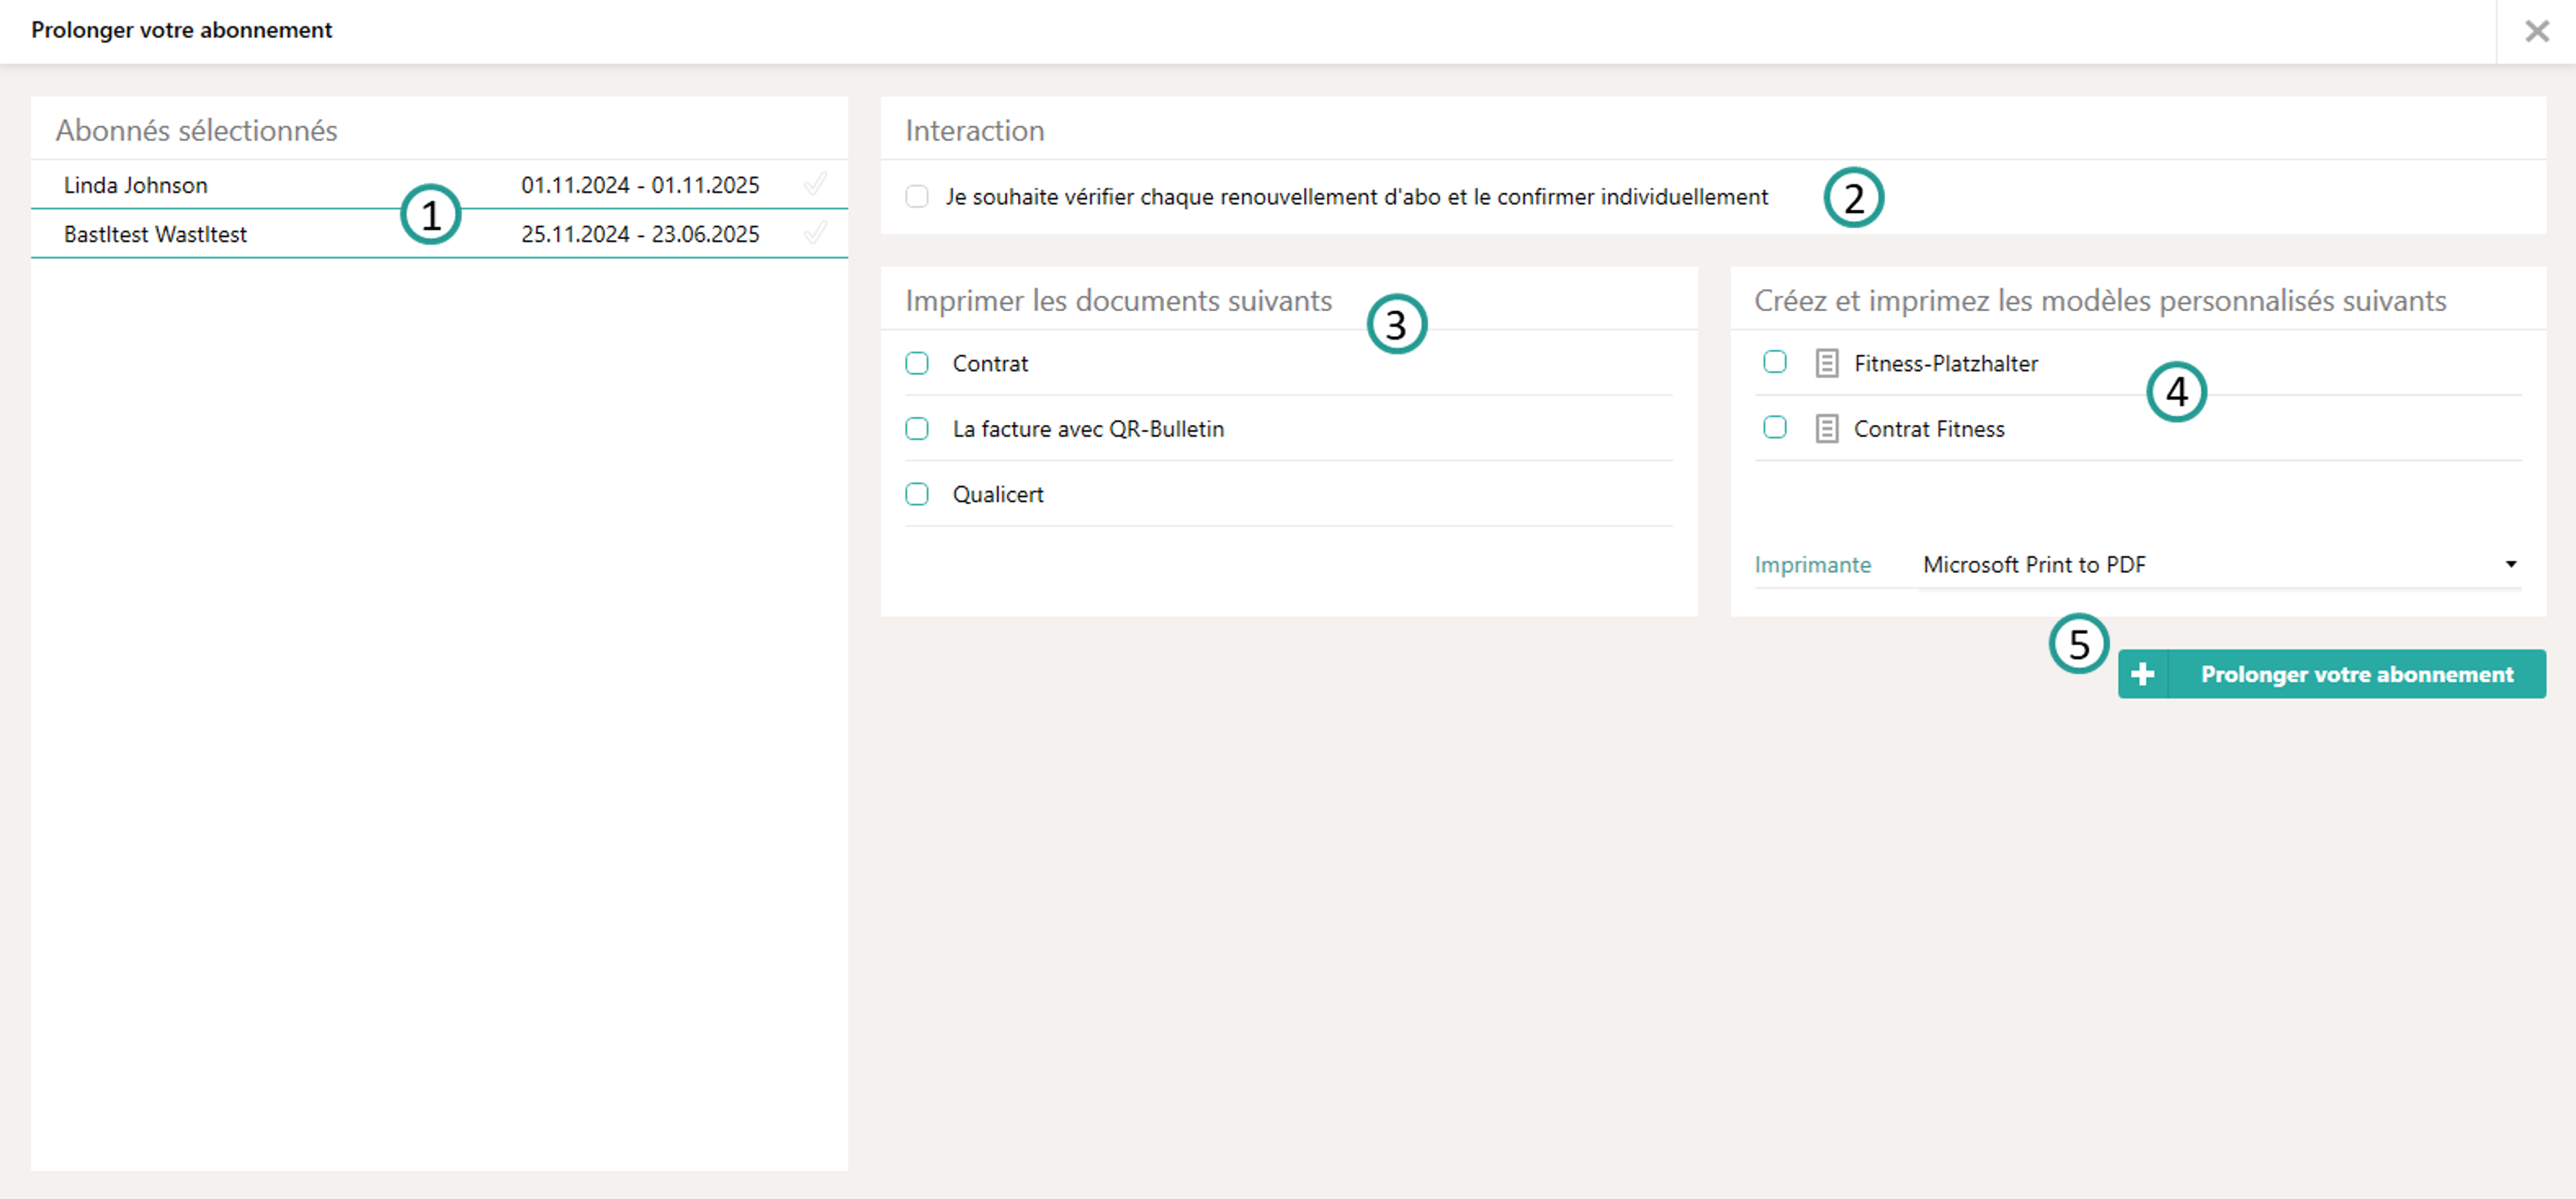Click the document icon beside Fitness-Platzhalter

(x=1826, y=363)
